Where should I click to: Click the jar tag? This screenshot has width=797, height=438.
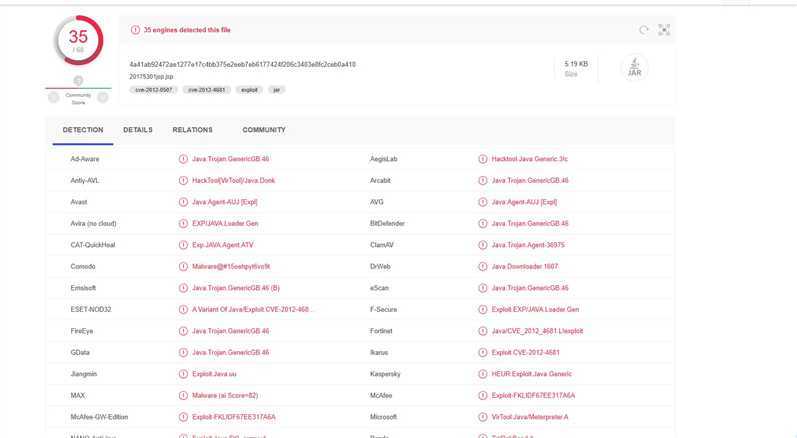pyautogui.click(x=277, y=90)
